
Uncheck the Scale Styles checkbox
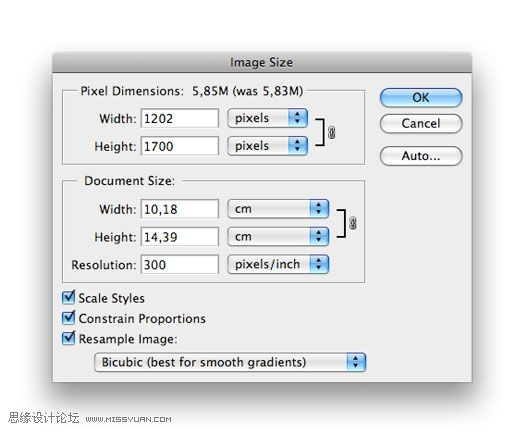click(x=68, y=298)
